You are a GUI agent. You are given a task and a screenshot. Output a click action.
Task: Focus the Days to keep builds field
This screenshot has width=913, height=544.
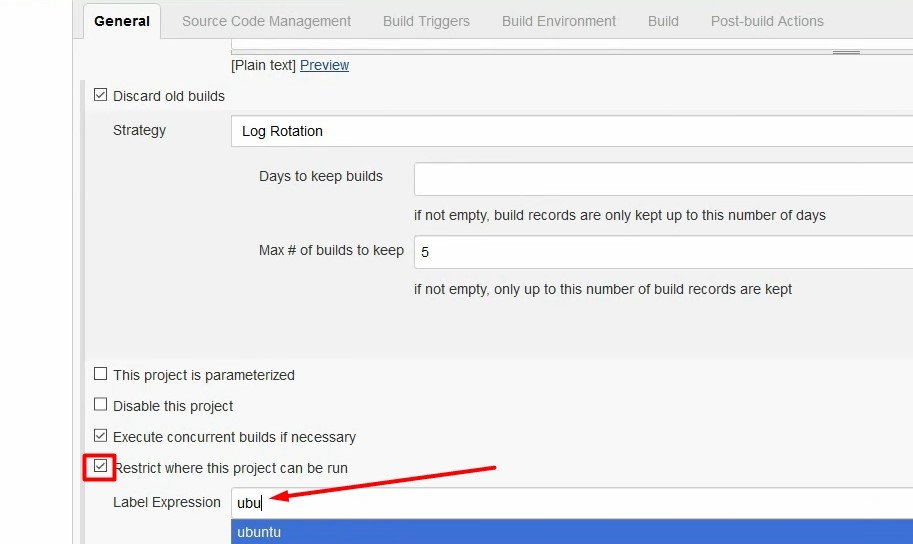pyautogui.click(x=663, y=179)
